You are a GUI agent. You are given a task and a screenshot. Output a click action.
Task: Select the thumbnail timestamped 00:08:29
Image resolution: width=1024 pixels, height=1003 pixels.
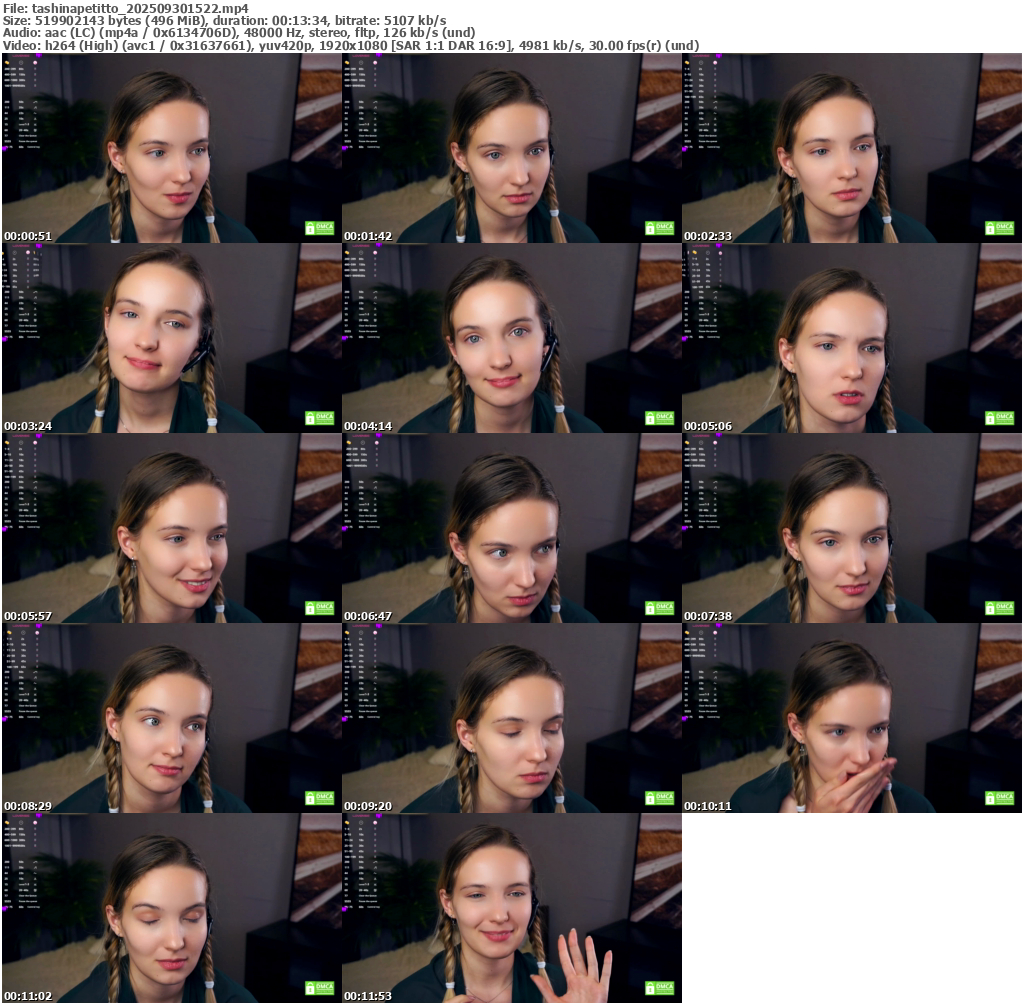click(x=171, y=718)
